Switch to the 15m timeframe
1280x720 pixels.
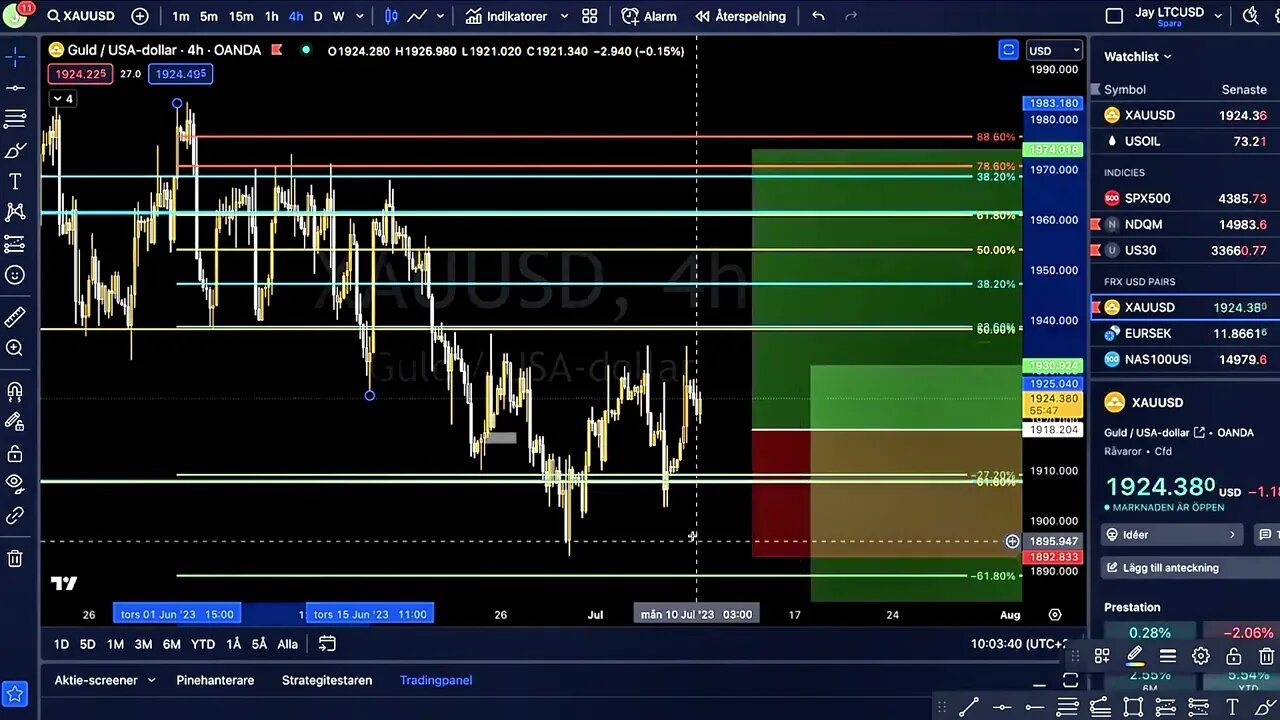(x=241, y=16)
